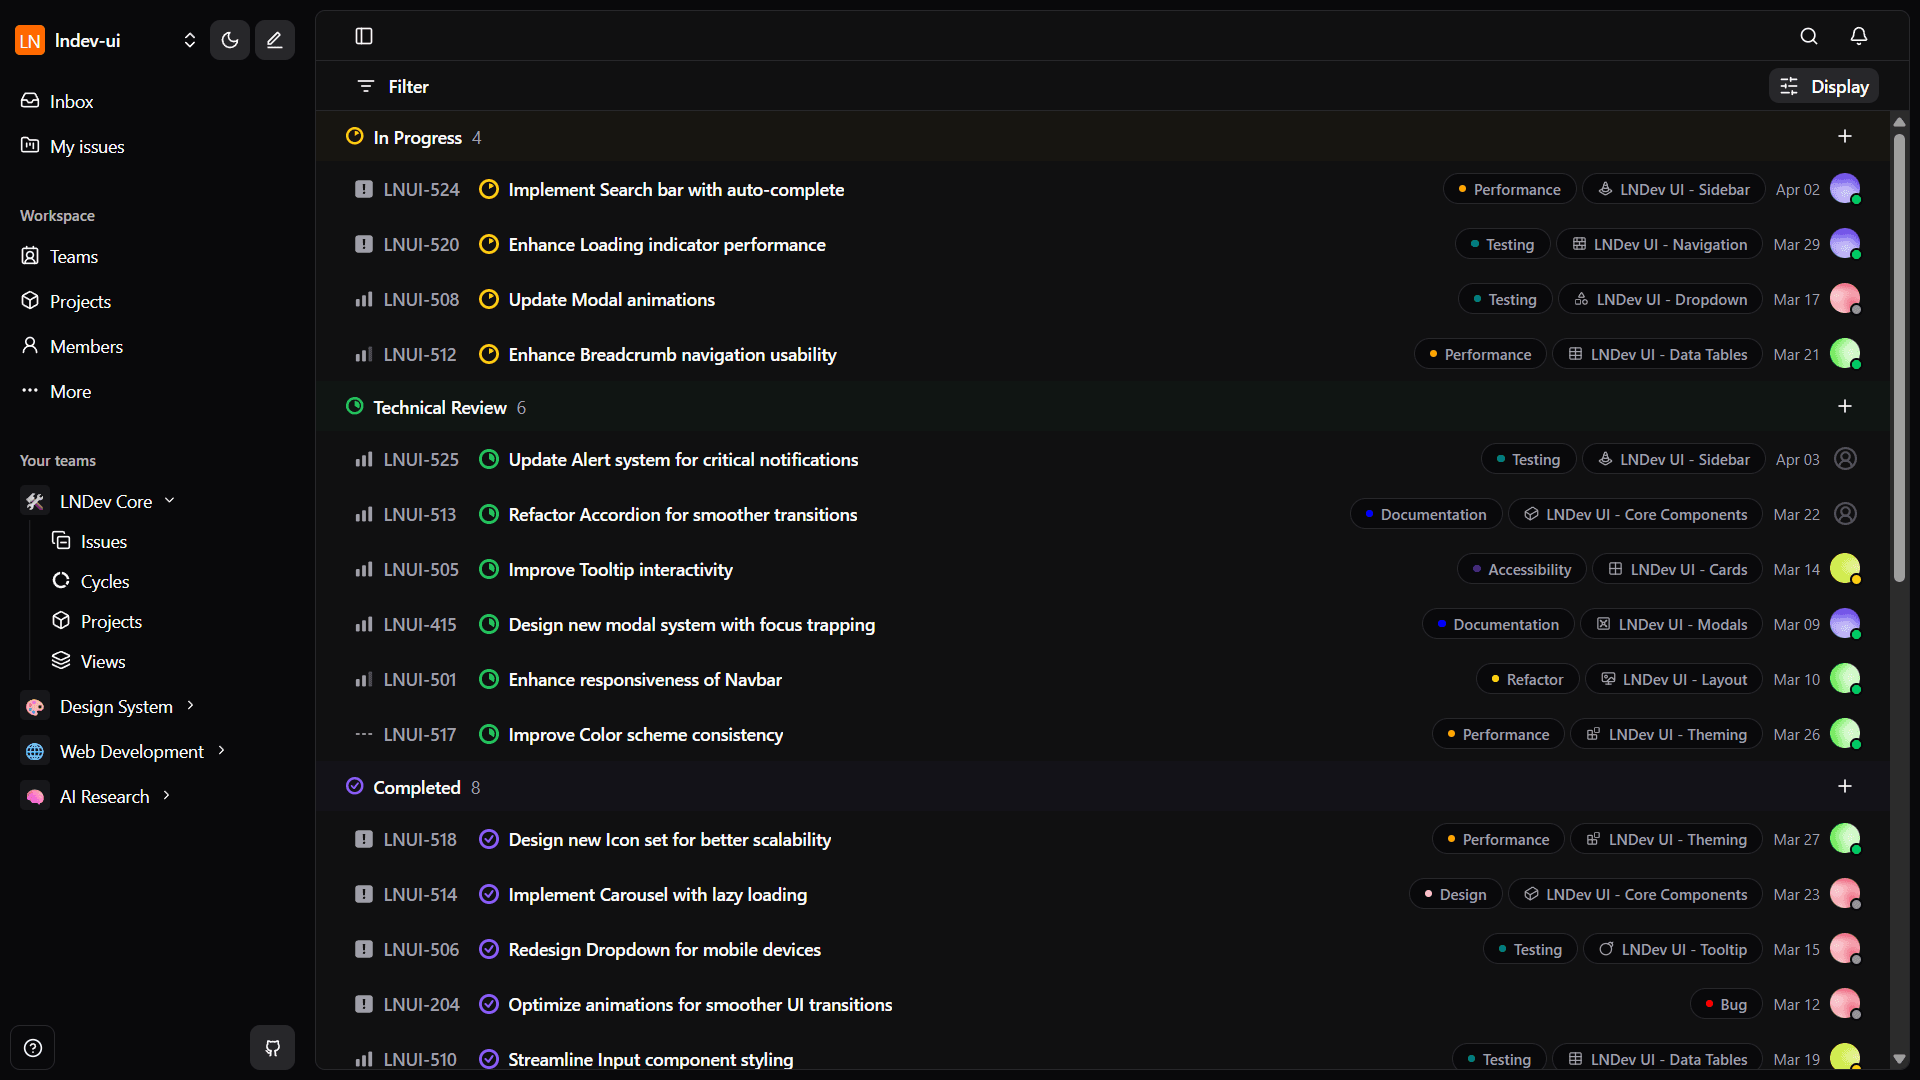Expand the Design System team
Viewport: 1920px width, 1080px height.
point(190,706)
